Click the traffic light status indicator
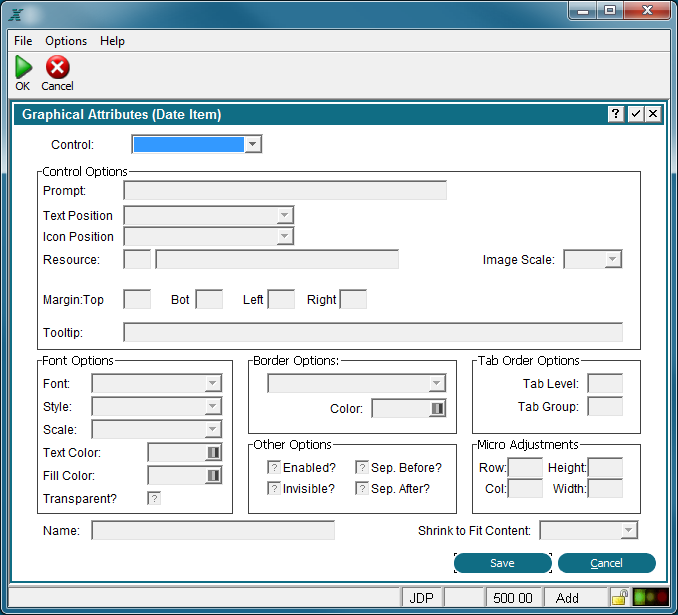Viewport: 678px width, 615px height. point(650,598)
